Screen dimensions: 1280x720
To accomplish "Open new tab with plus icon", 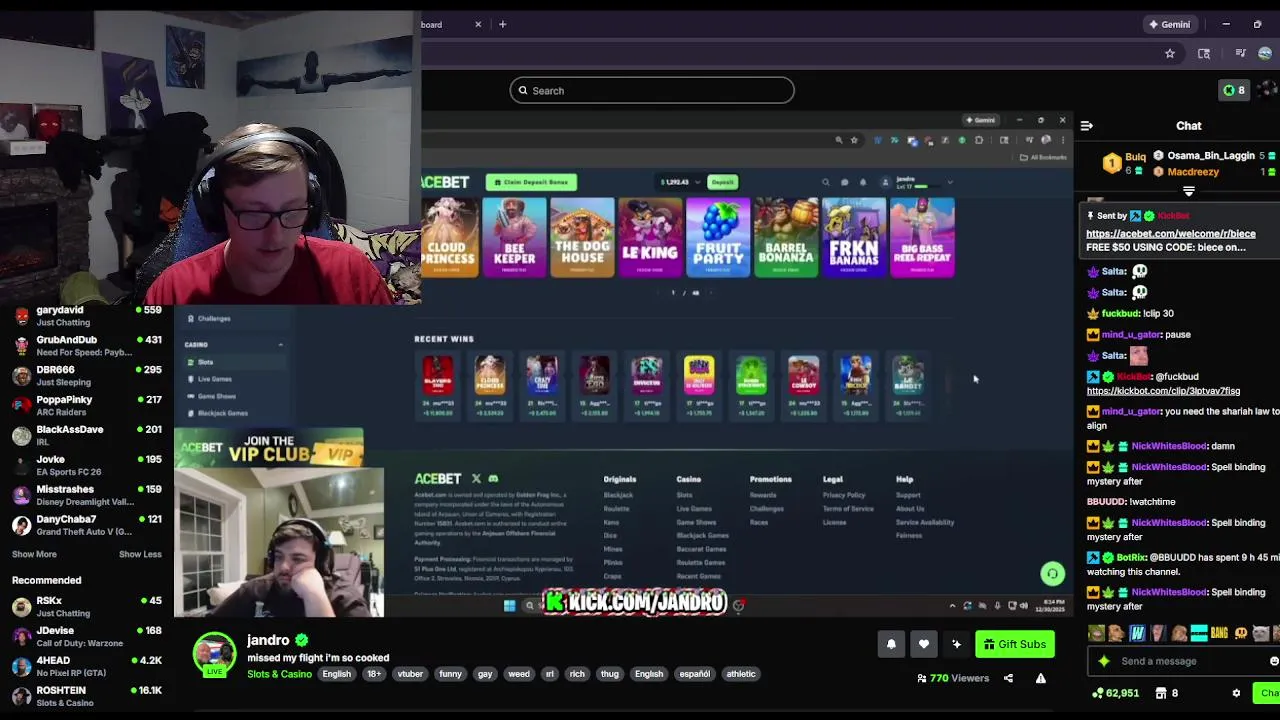I will pyautogui.click(x=503, y=24).
